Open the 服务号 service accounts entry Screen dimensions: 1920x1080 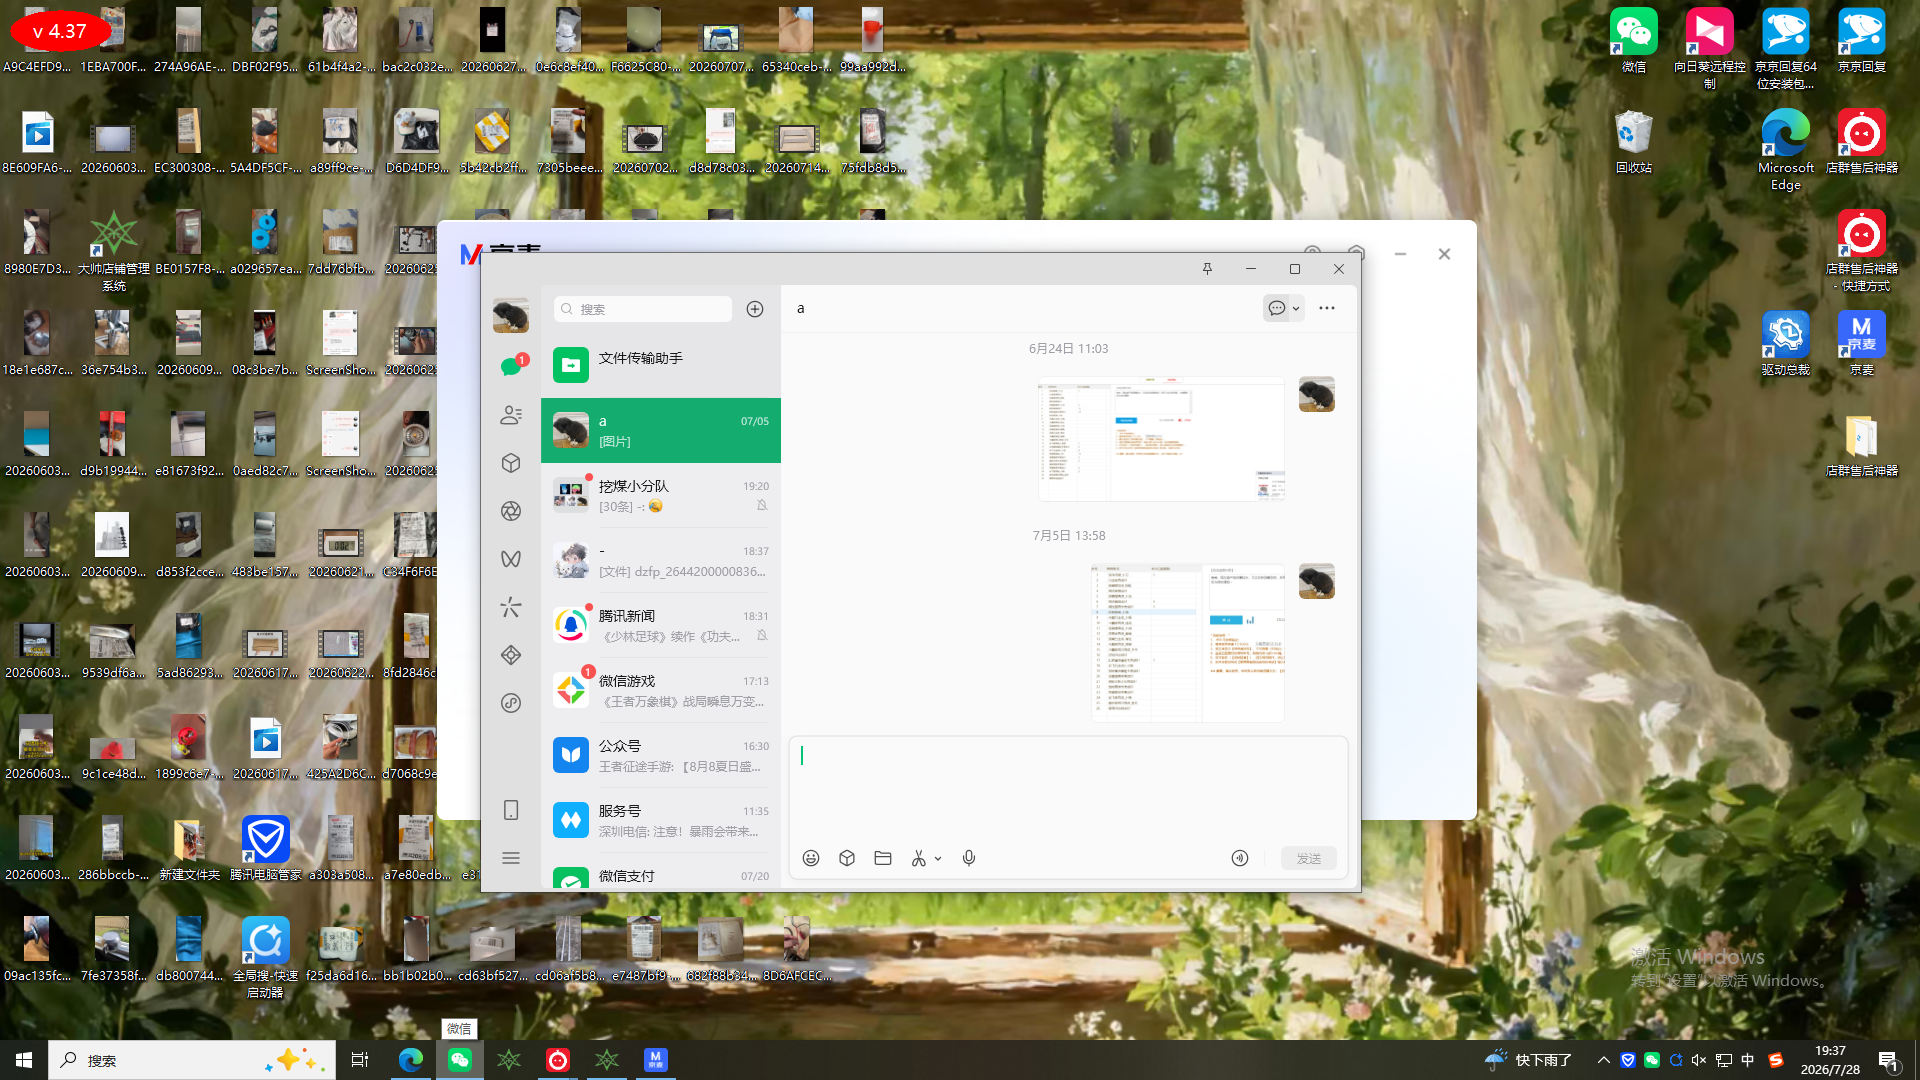point(661,821)
